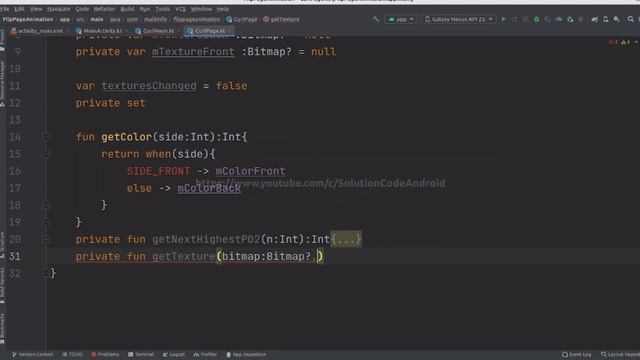Click texturesChanged variable on line 11
This screenshot has width=640, height=360.
tap(149, 86)
